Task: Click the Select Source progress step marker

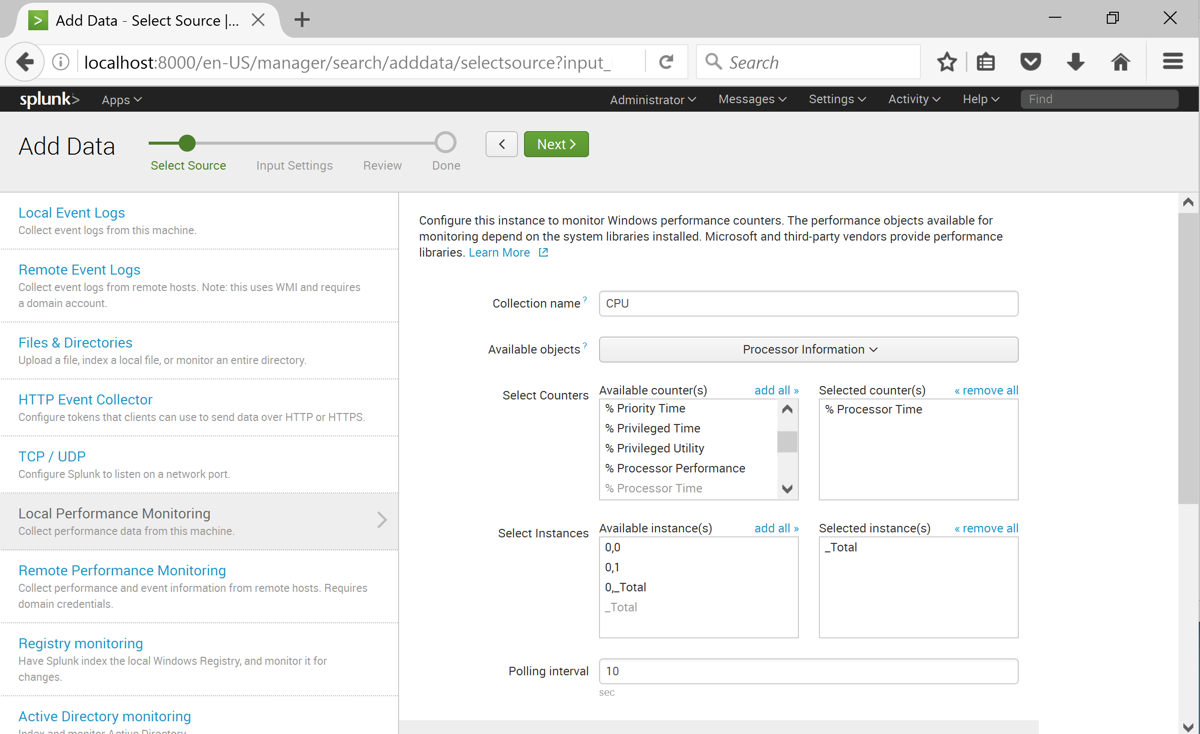Action: [x=187, y=143]
